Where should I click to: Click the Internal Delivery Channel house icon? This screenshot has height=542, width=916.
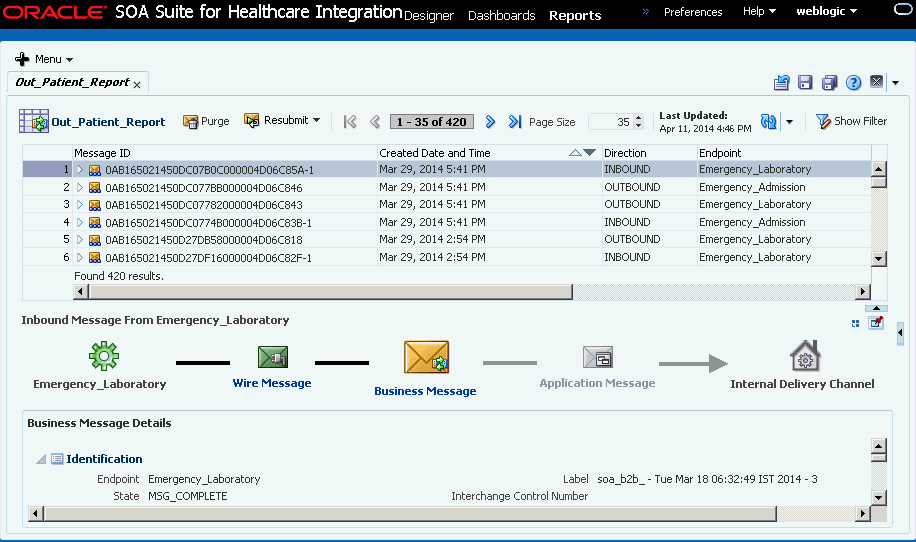805,356
